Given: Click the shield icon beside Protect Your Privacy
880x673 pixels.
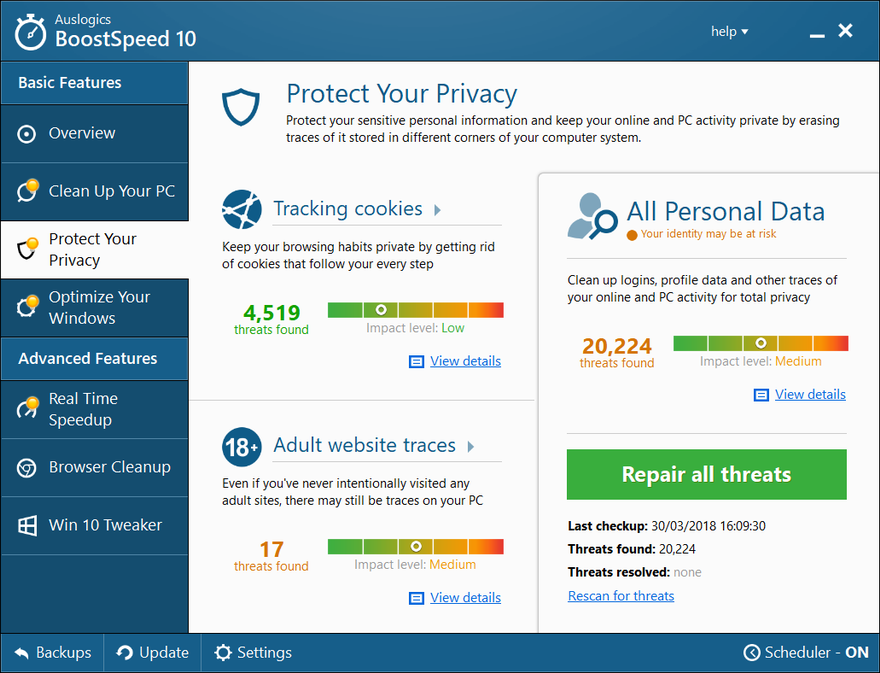Looking at the screenshot, I should pos(241,107).
